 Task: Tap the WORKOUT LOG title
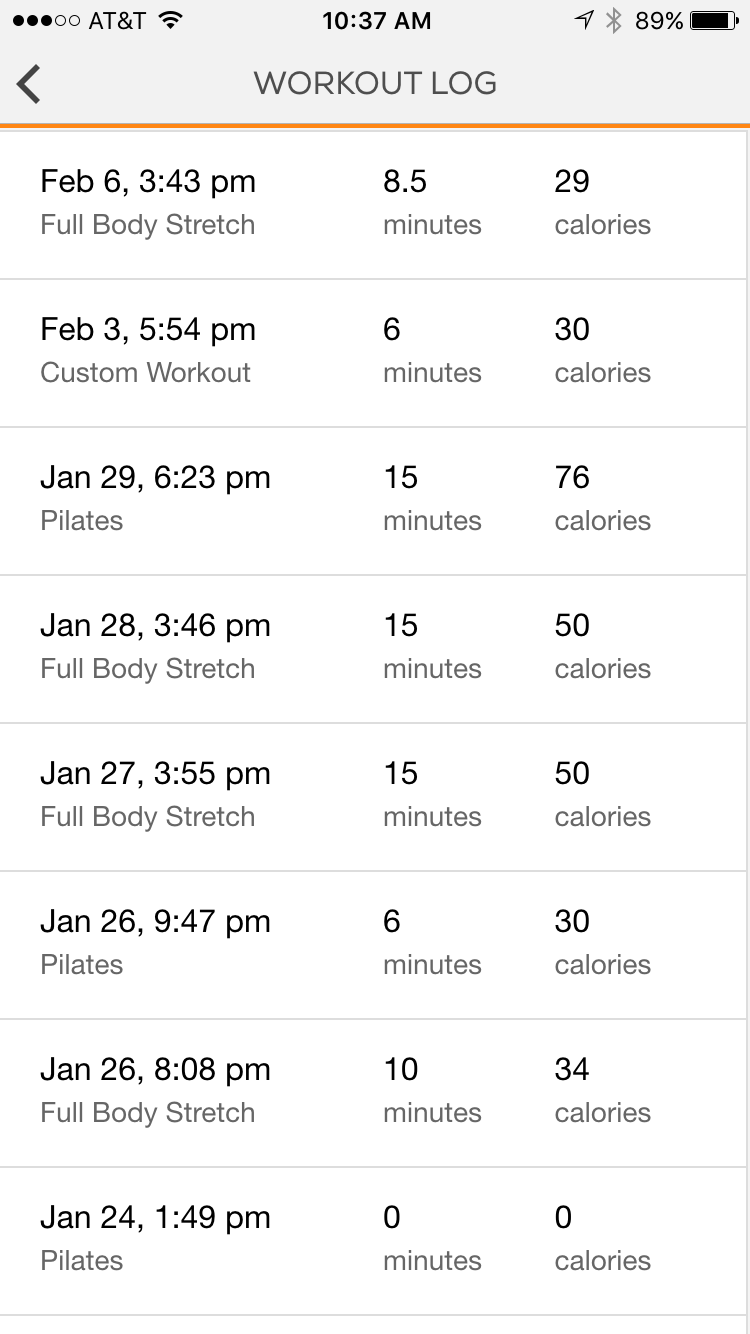point(375,83)
